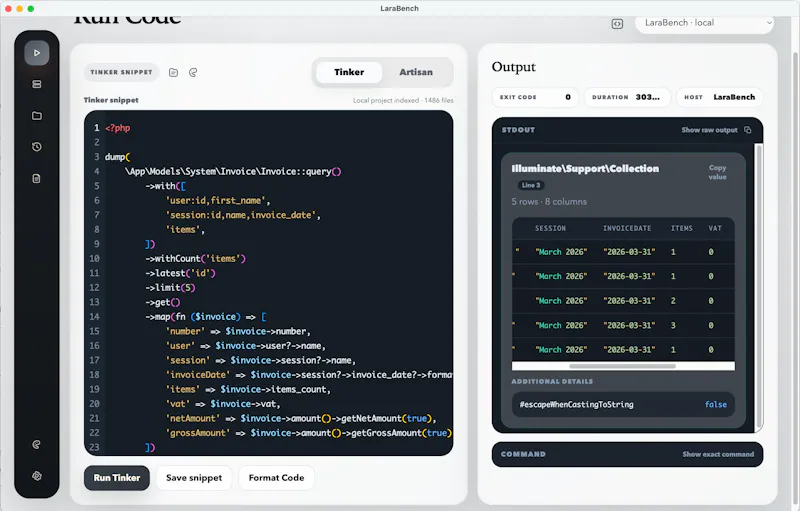Click the 'vat' => $invoice->vat line
The width and height of the screenshot is (800, 511).
click(x=223, y=403)
